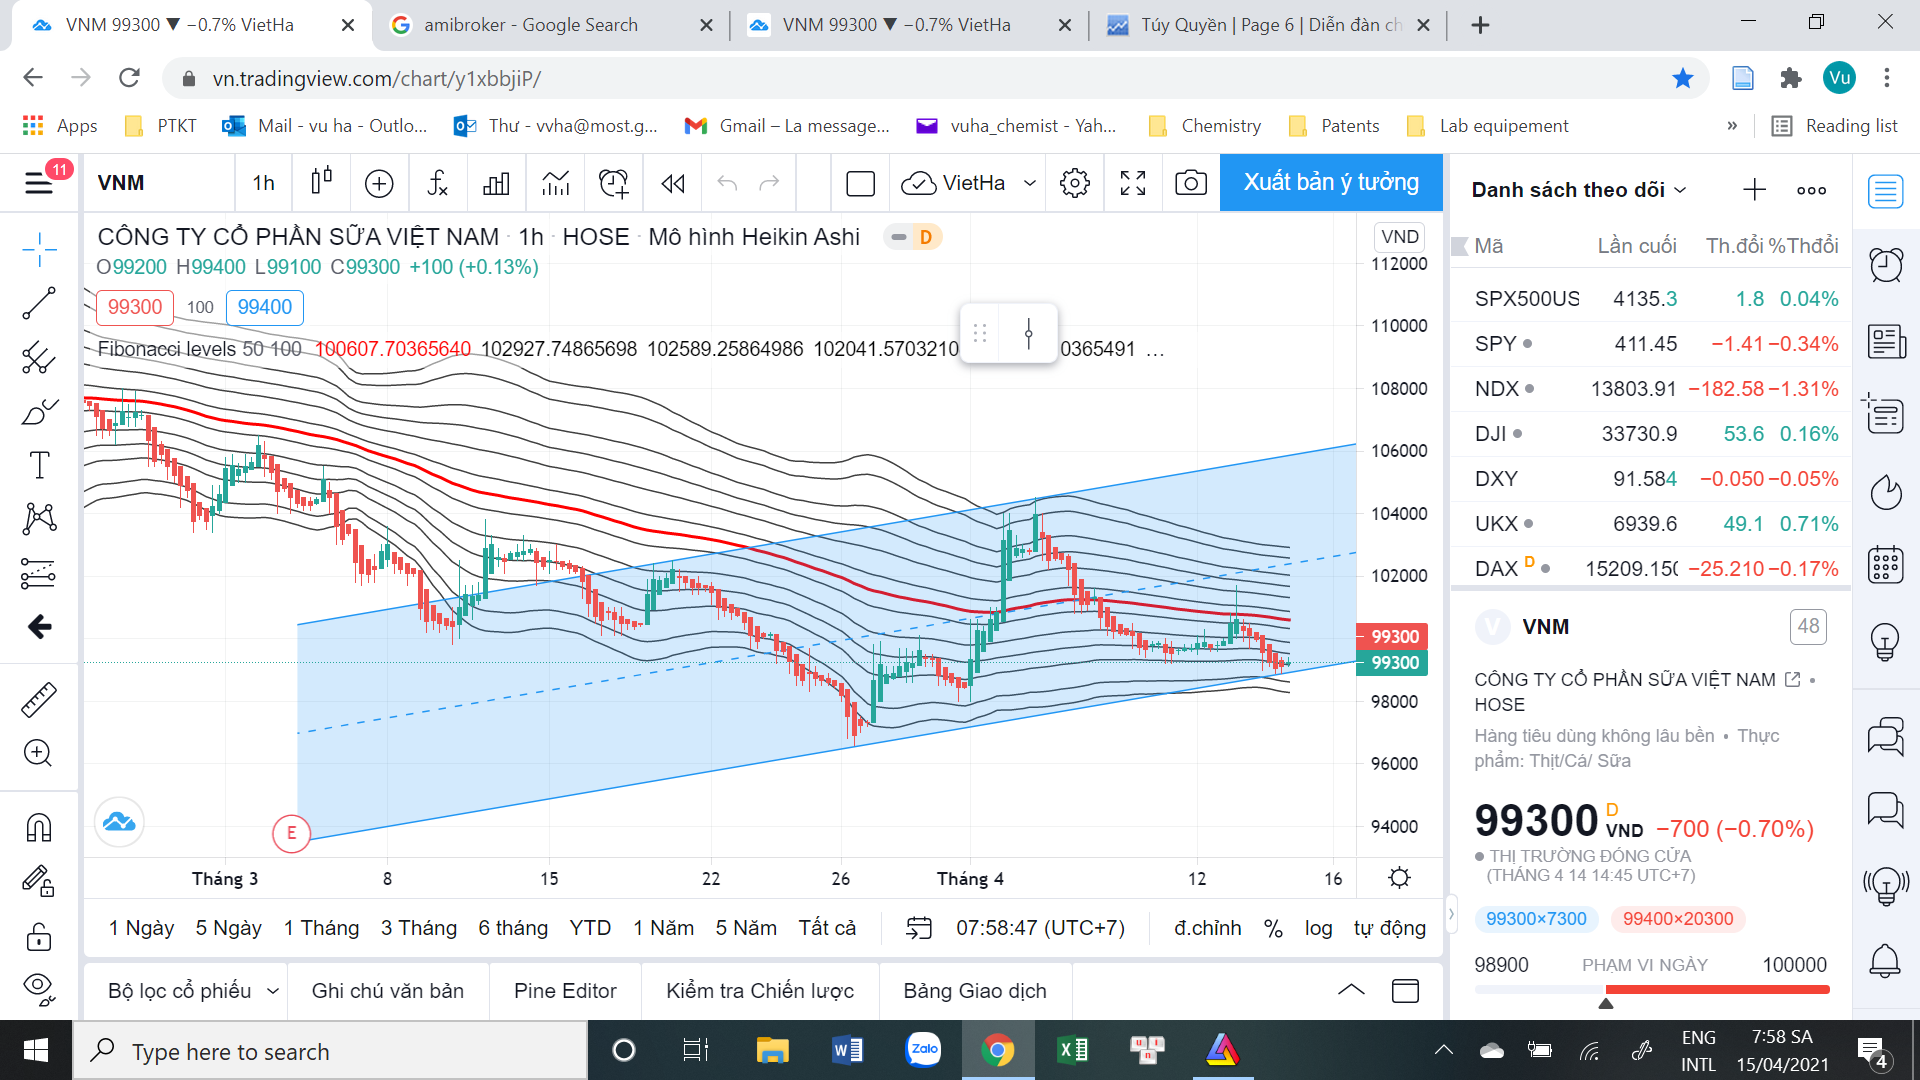The height and width of the screenshot is (1080, 1920).
Task: Click the Xuất bản ý tưởng button
Action: coord(1331,182)
